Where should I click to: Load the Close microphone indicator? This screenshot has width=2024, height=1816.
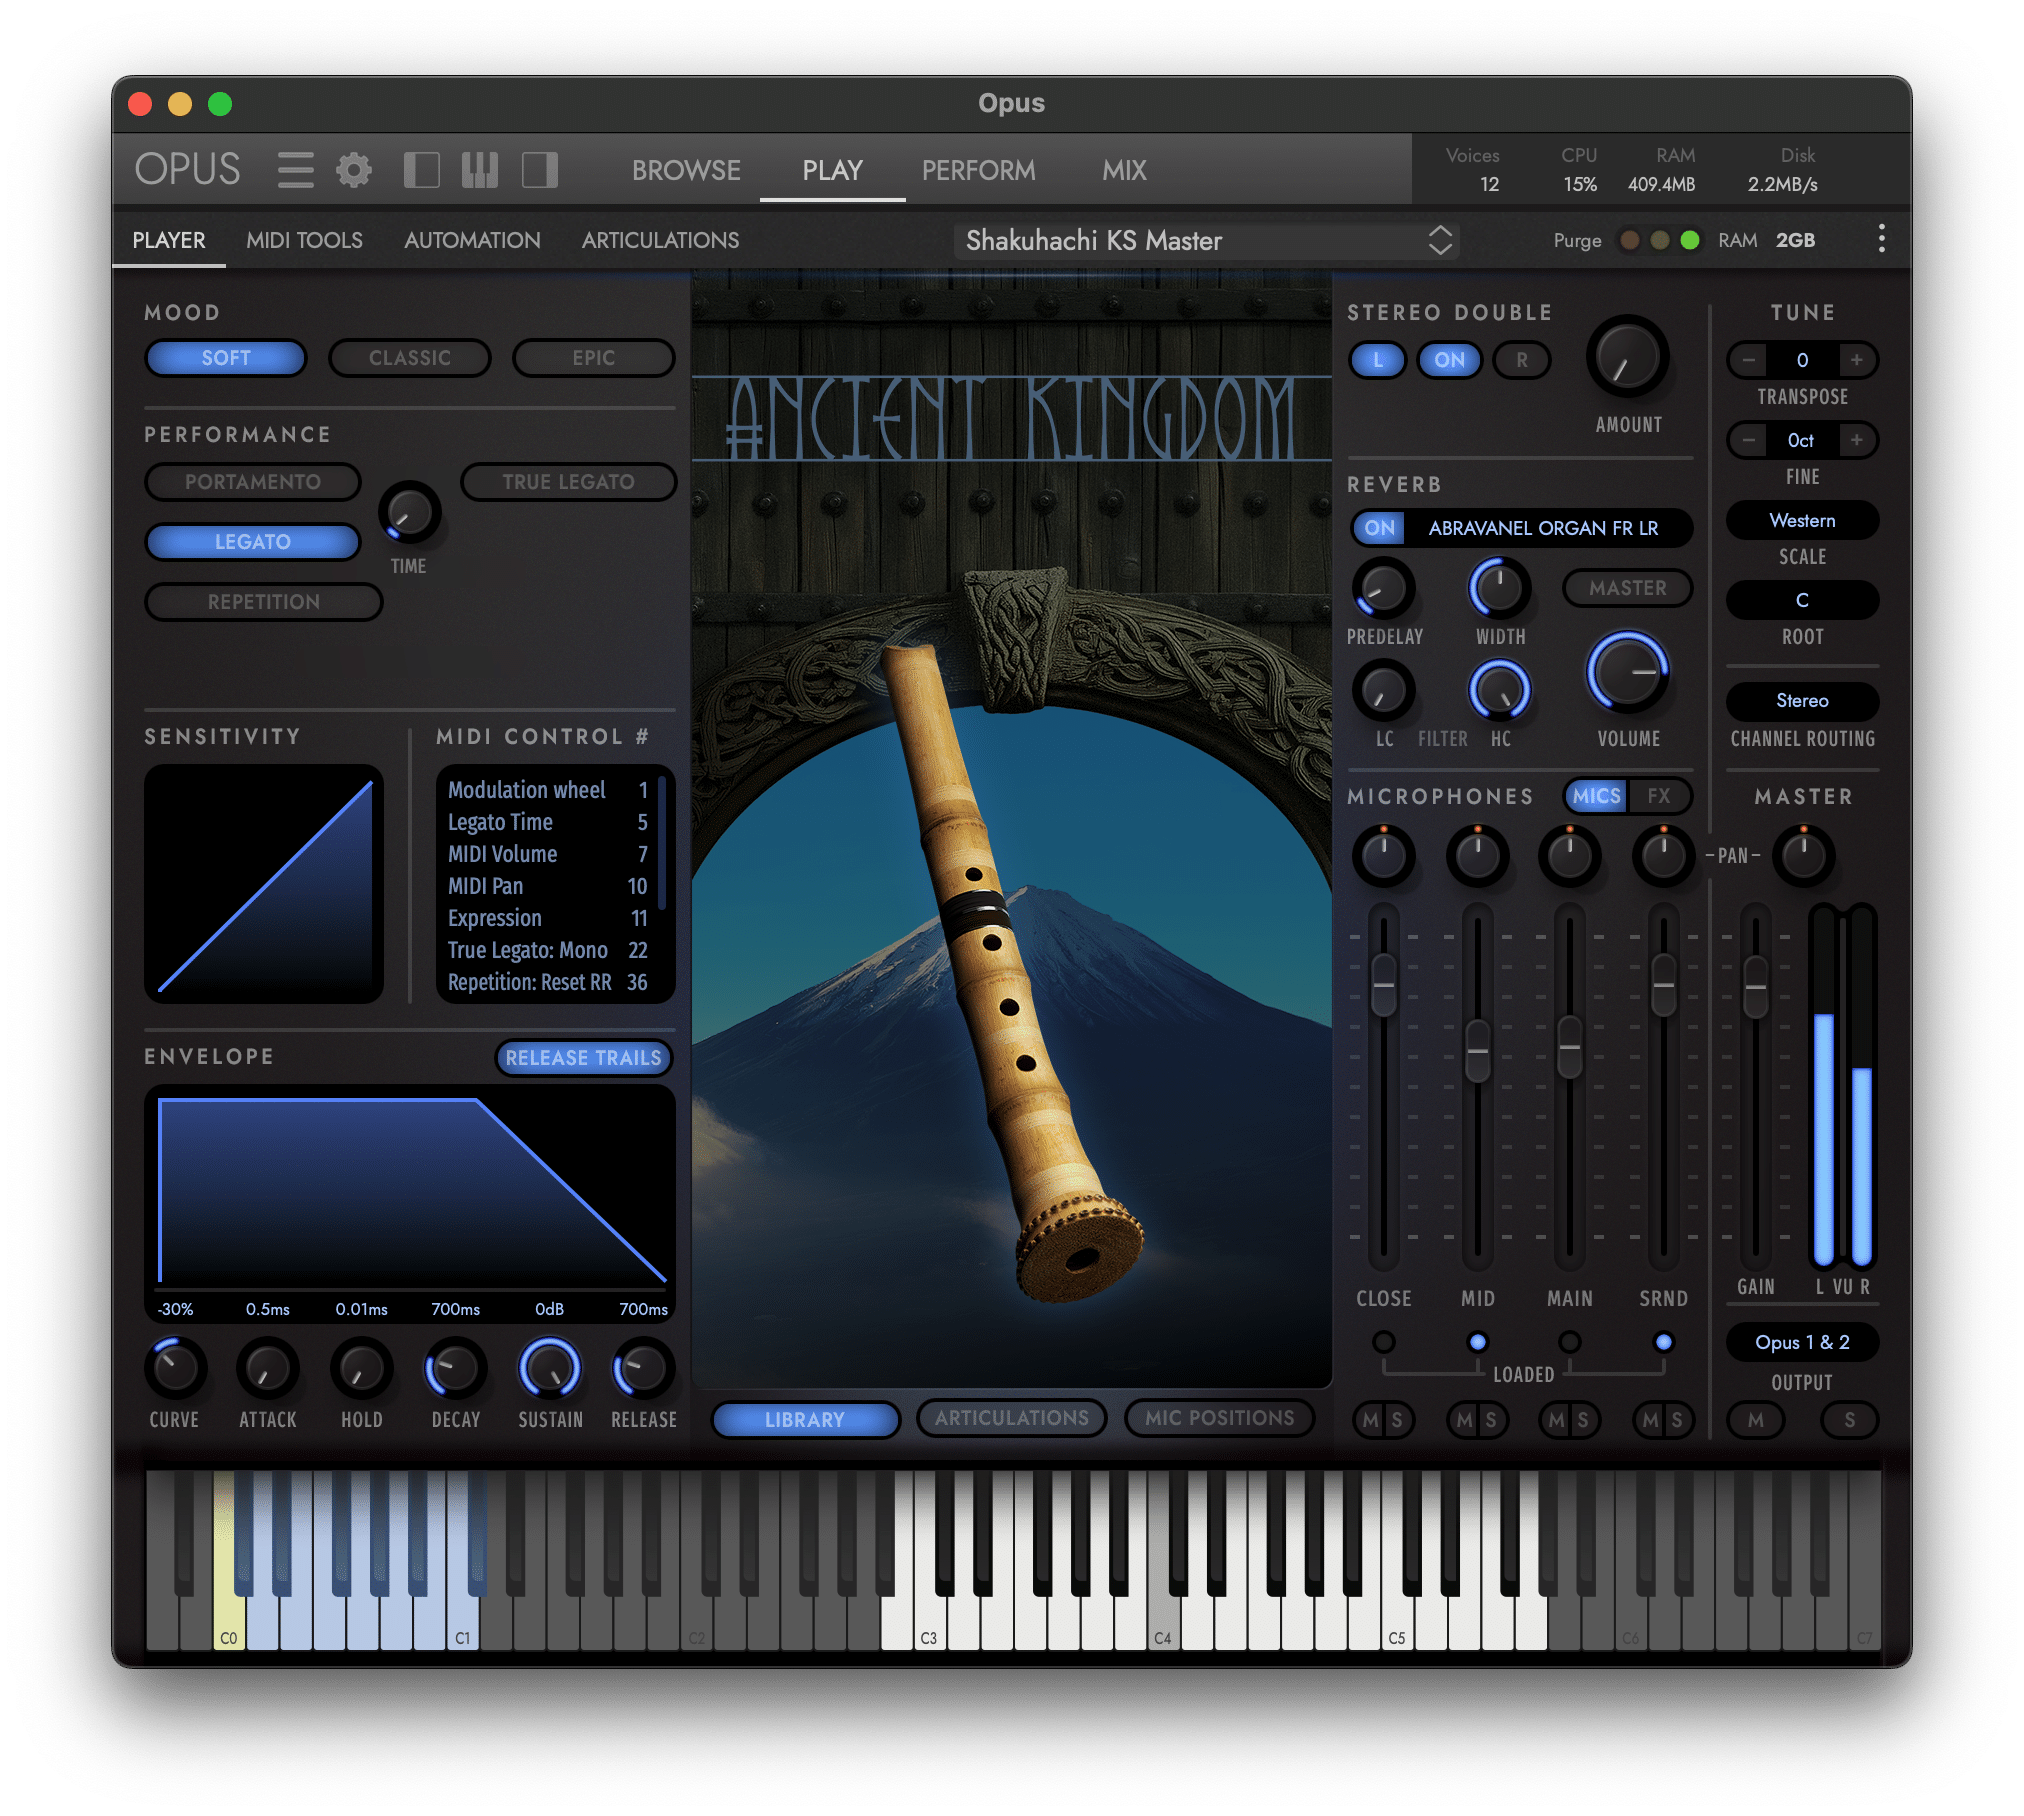[x=1384, y=1342]
